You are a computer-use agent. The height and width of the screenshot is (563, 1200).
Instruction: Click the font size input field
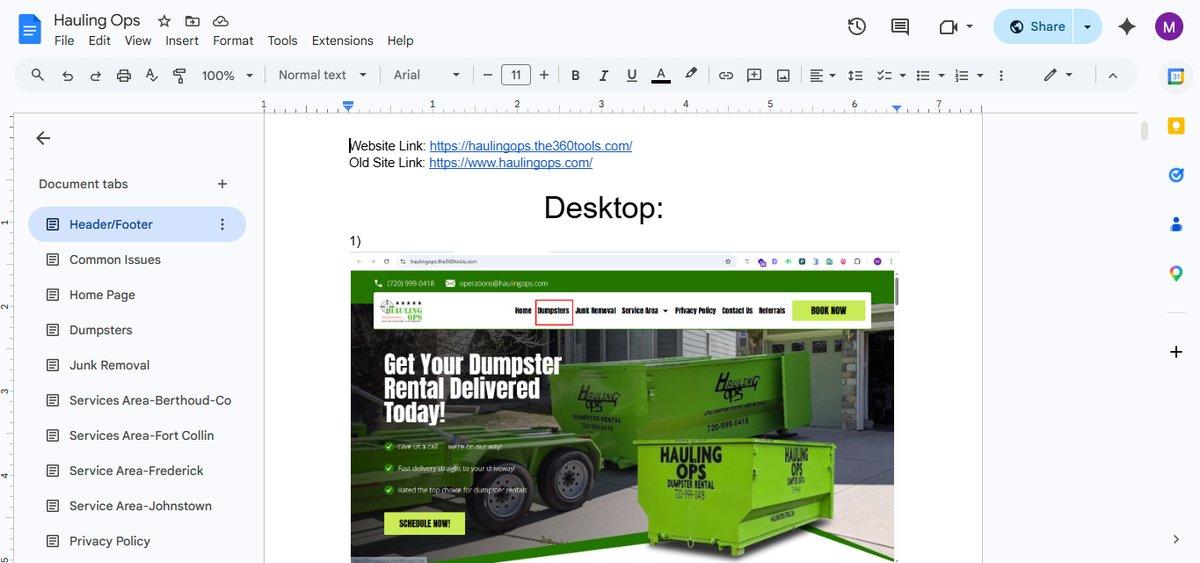[516, 75]
